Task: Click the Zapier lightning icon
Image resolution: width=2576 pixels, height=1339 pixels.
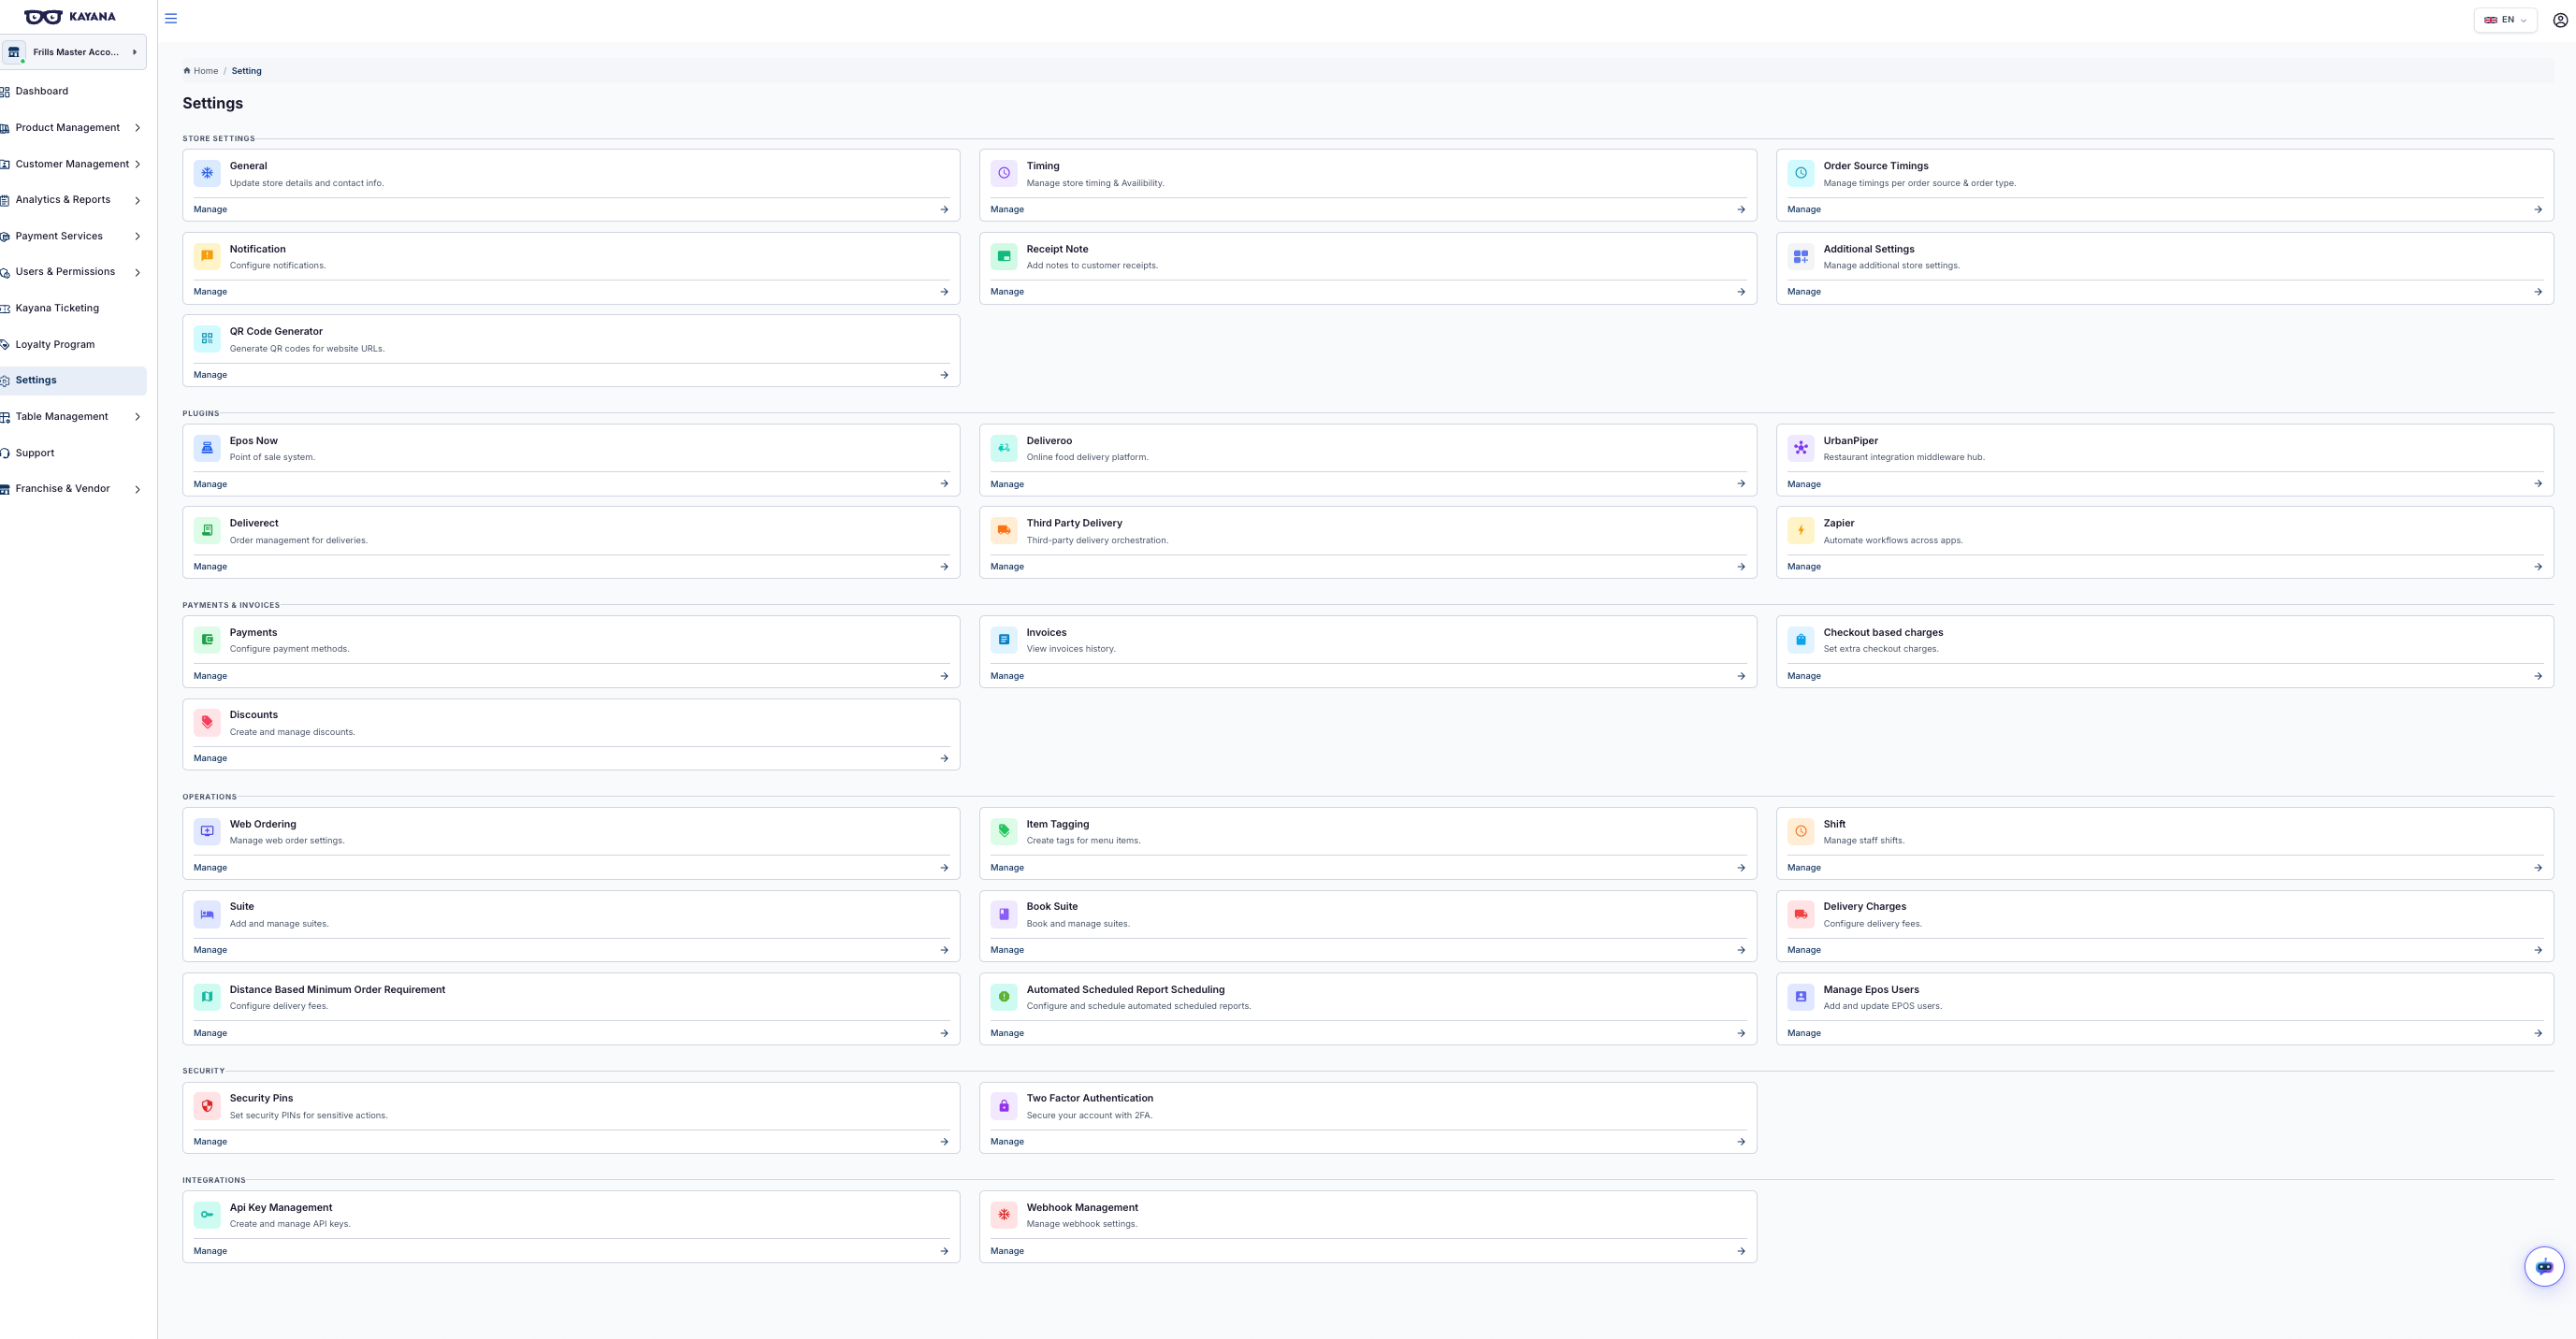Action: (x=1801, y=530)
